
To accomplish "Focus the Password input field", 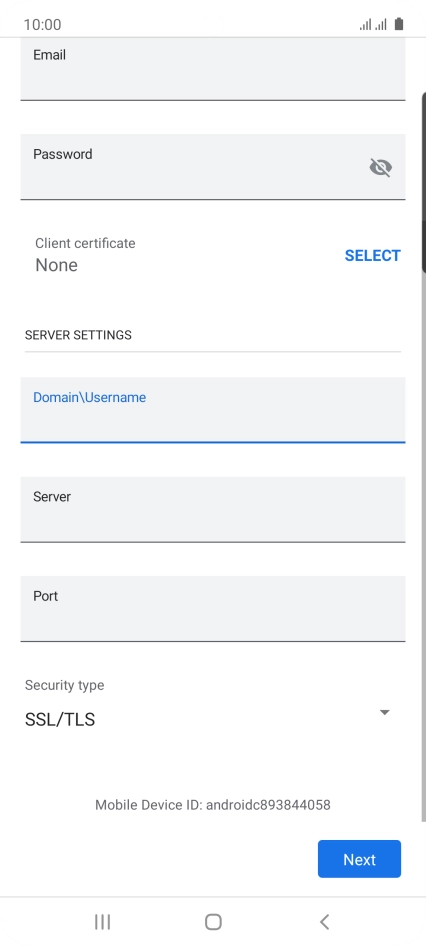I will coord(213,167).
